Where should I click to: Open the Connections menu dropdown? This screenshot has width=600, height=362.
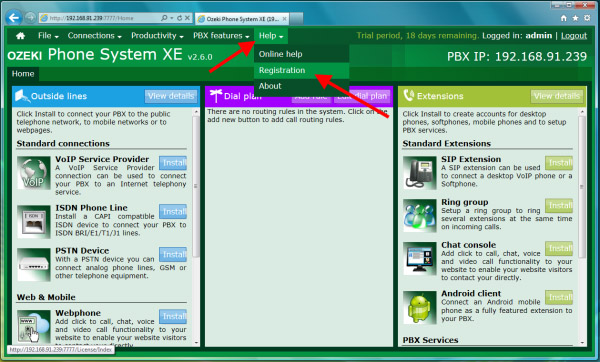(x=95, y=36)
